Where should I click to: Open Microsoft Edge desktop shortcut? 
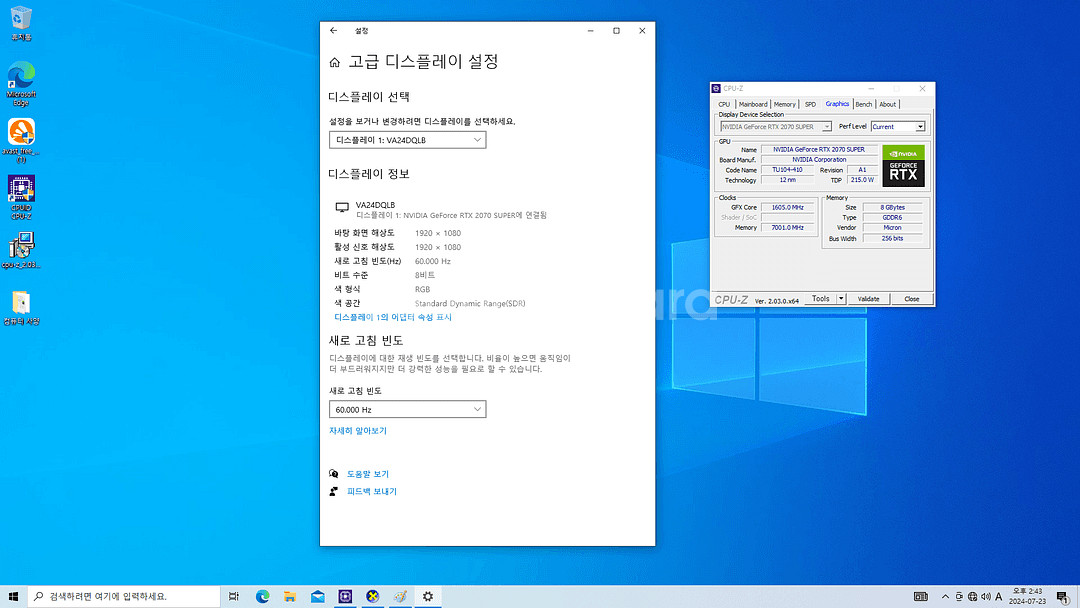21,83
